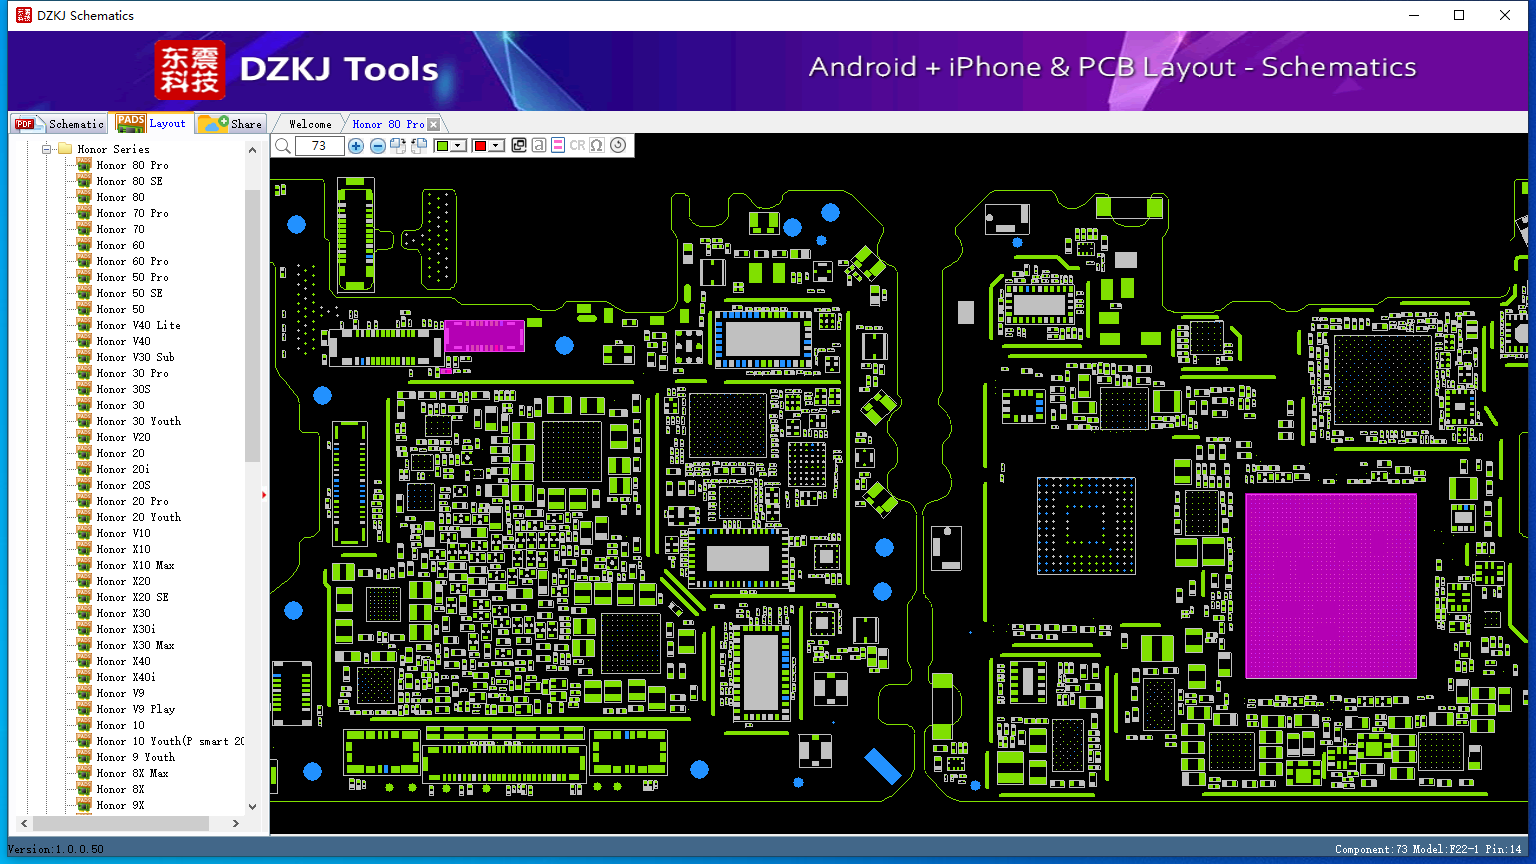Click the tree horizontal scroll right arrow
The height and width of the screenshot is (864, 1536).
[236, 824]
